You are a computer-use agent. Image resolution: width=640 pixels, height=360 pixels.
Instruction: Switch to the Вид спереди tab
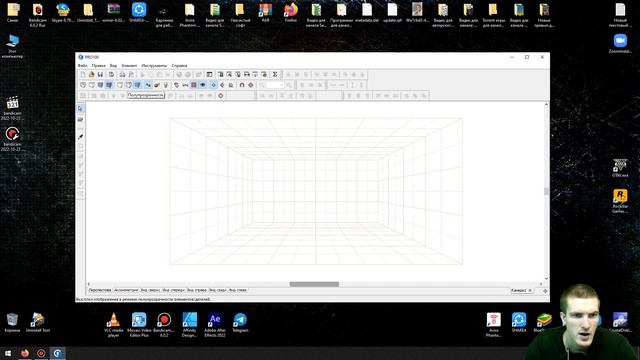click(x=173, y=290)
